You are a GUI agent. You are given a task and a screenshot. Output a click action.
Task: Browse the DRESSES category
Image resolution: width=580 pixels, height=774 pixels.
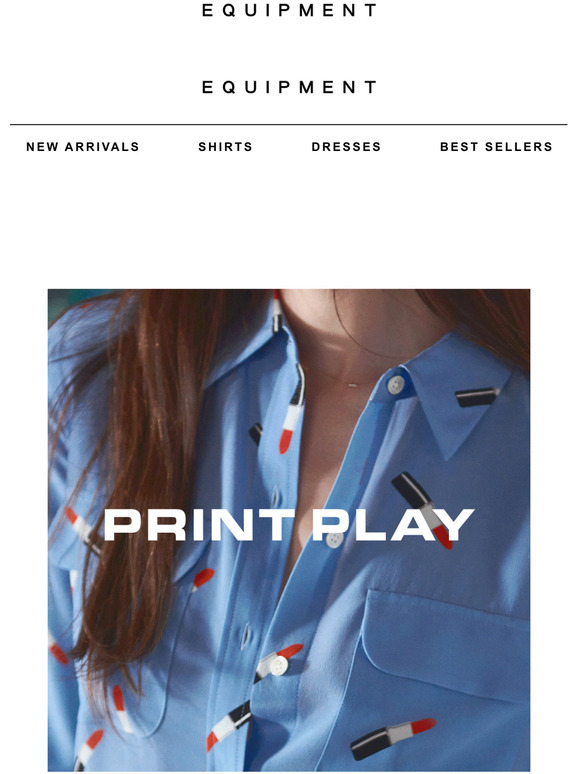[346, 147]
